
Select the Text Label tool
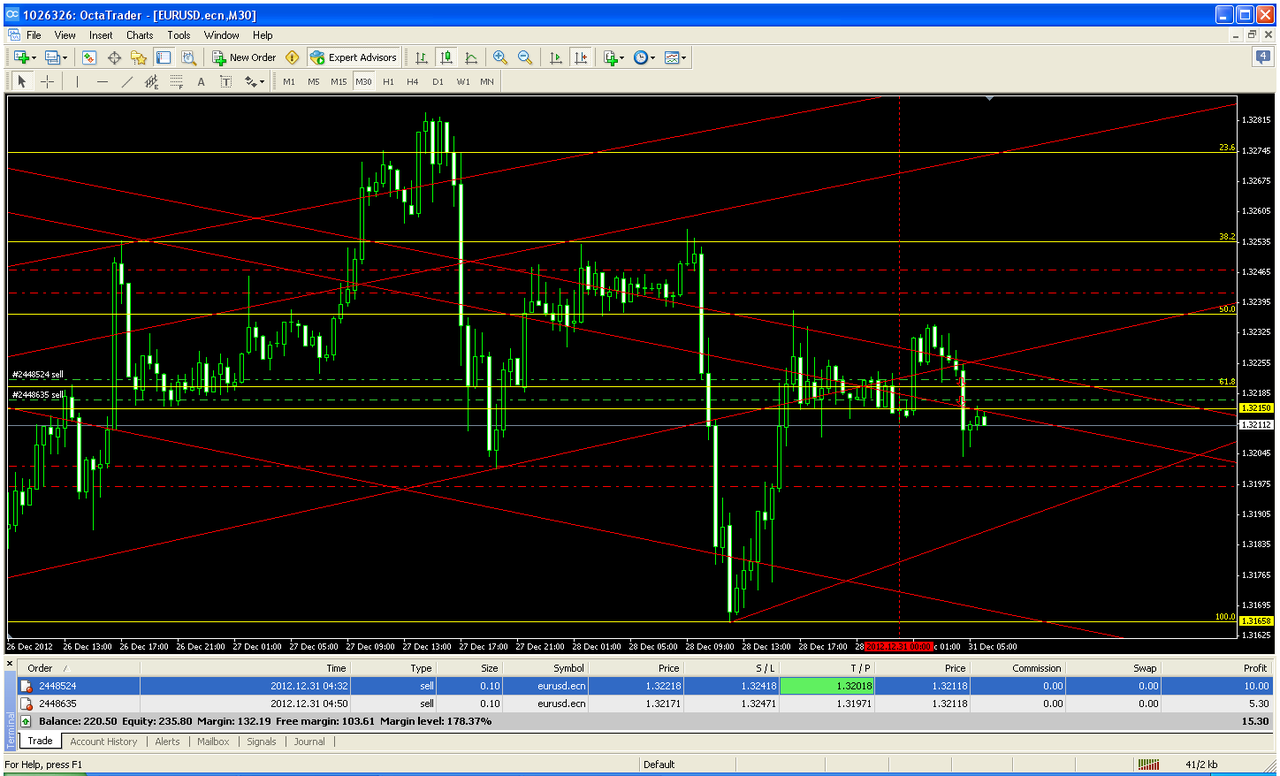pos(226,81)
